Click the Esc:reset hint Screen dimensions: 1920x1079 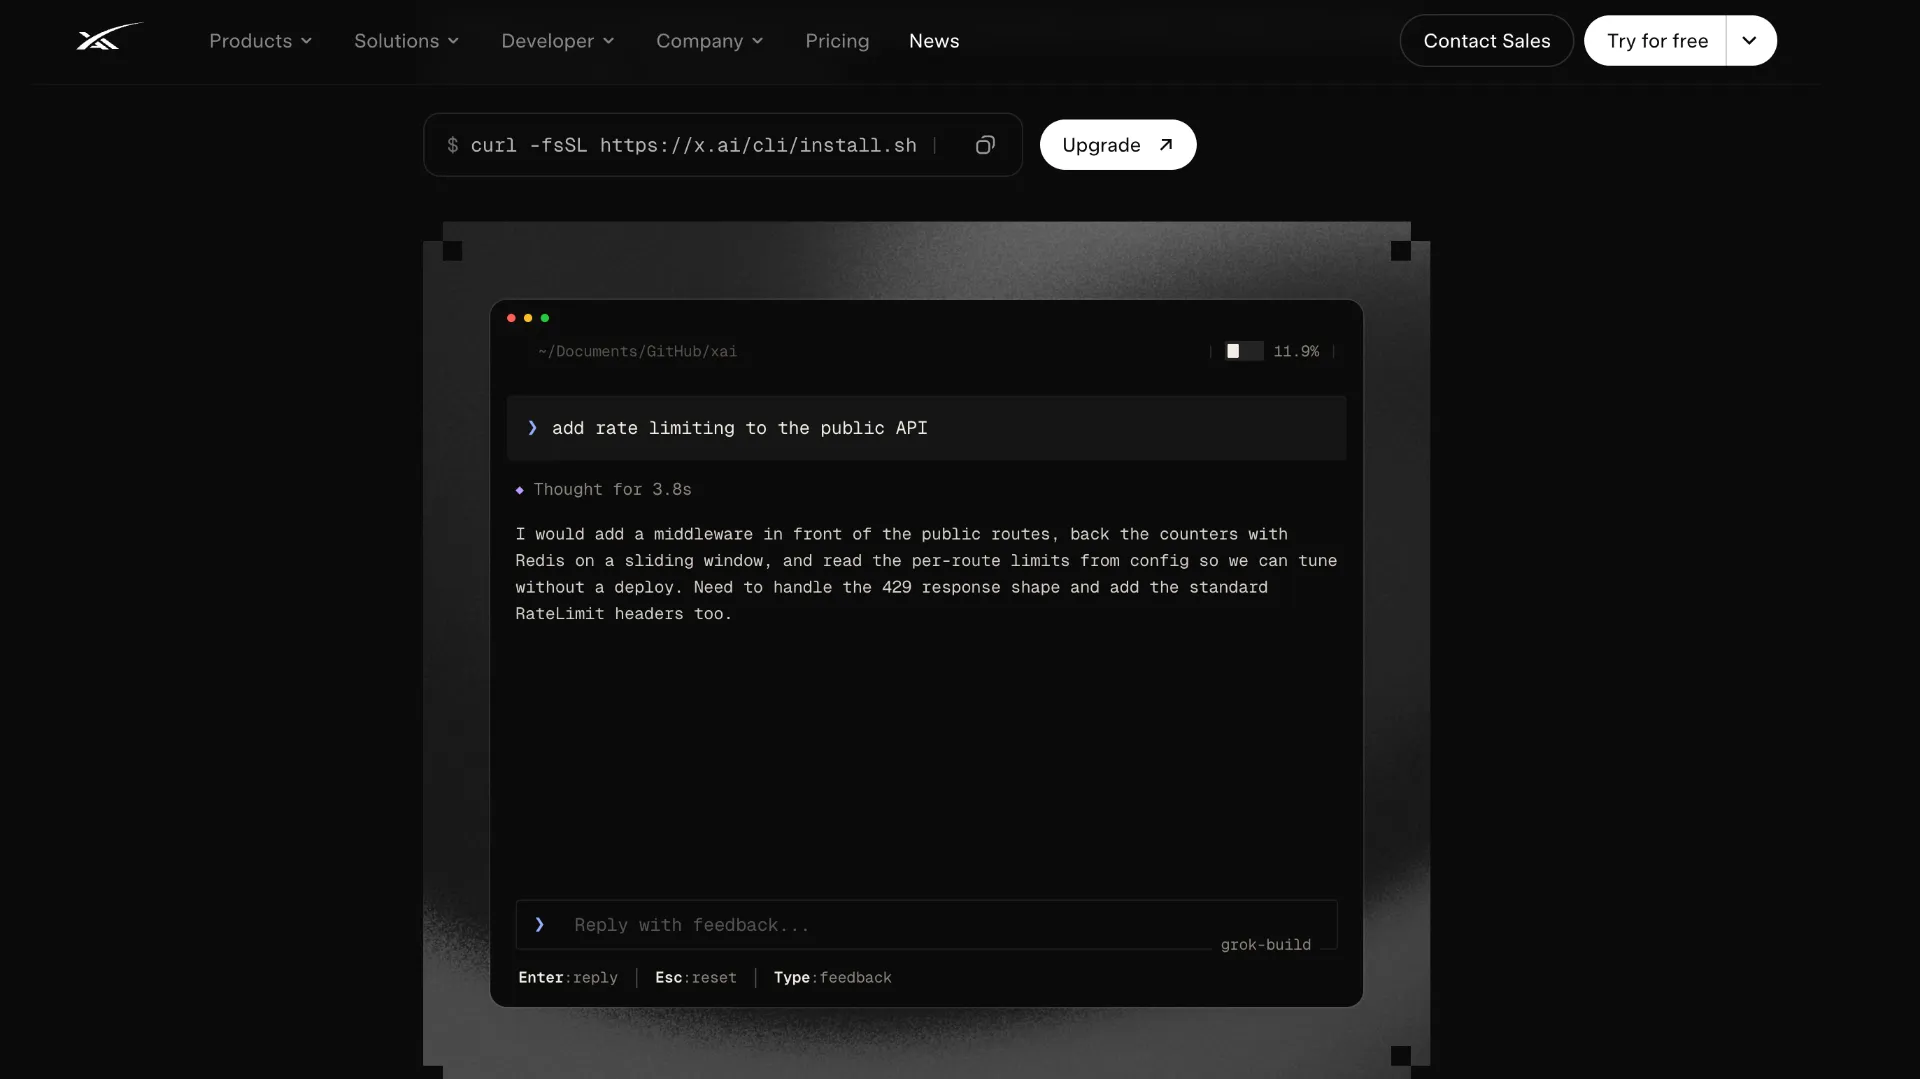click(x=696, y=978)
